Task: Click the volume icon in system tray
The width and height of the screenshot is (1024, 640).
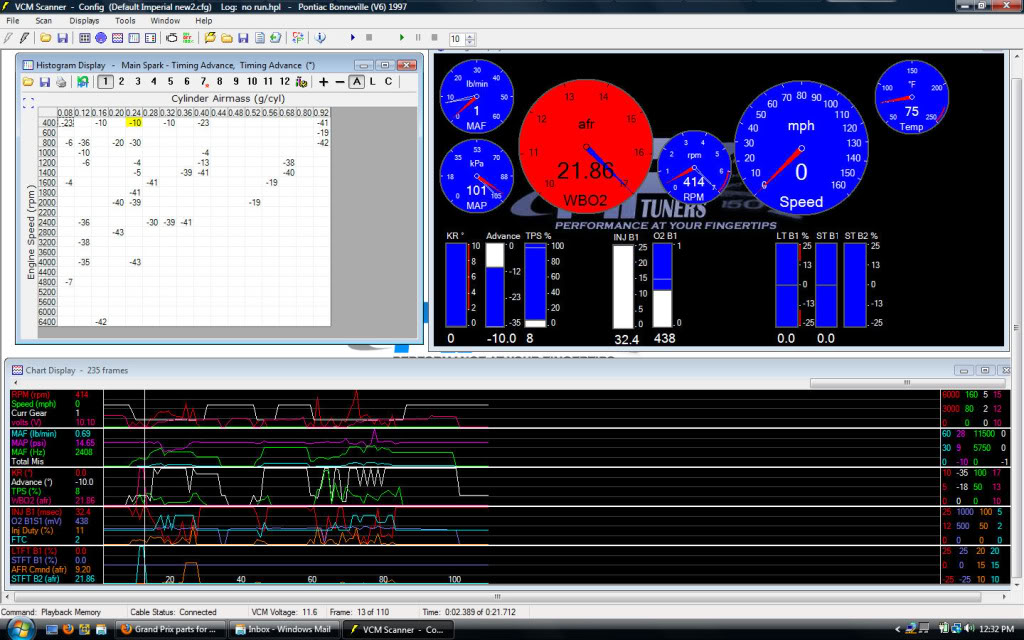Action: pos(968,629)
